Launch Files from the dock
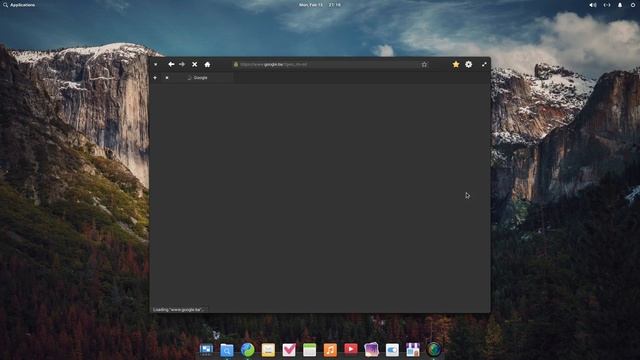The height and width of the screenshot is (360, 640). [227, 350]
